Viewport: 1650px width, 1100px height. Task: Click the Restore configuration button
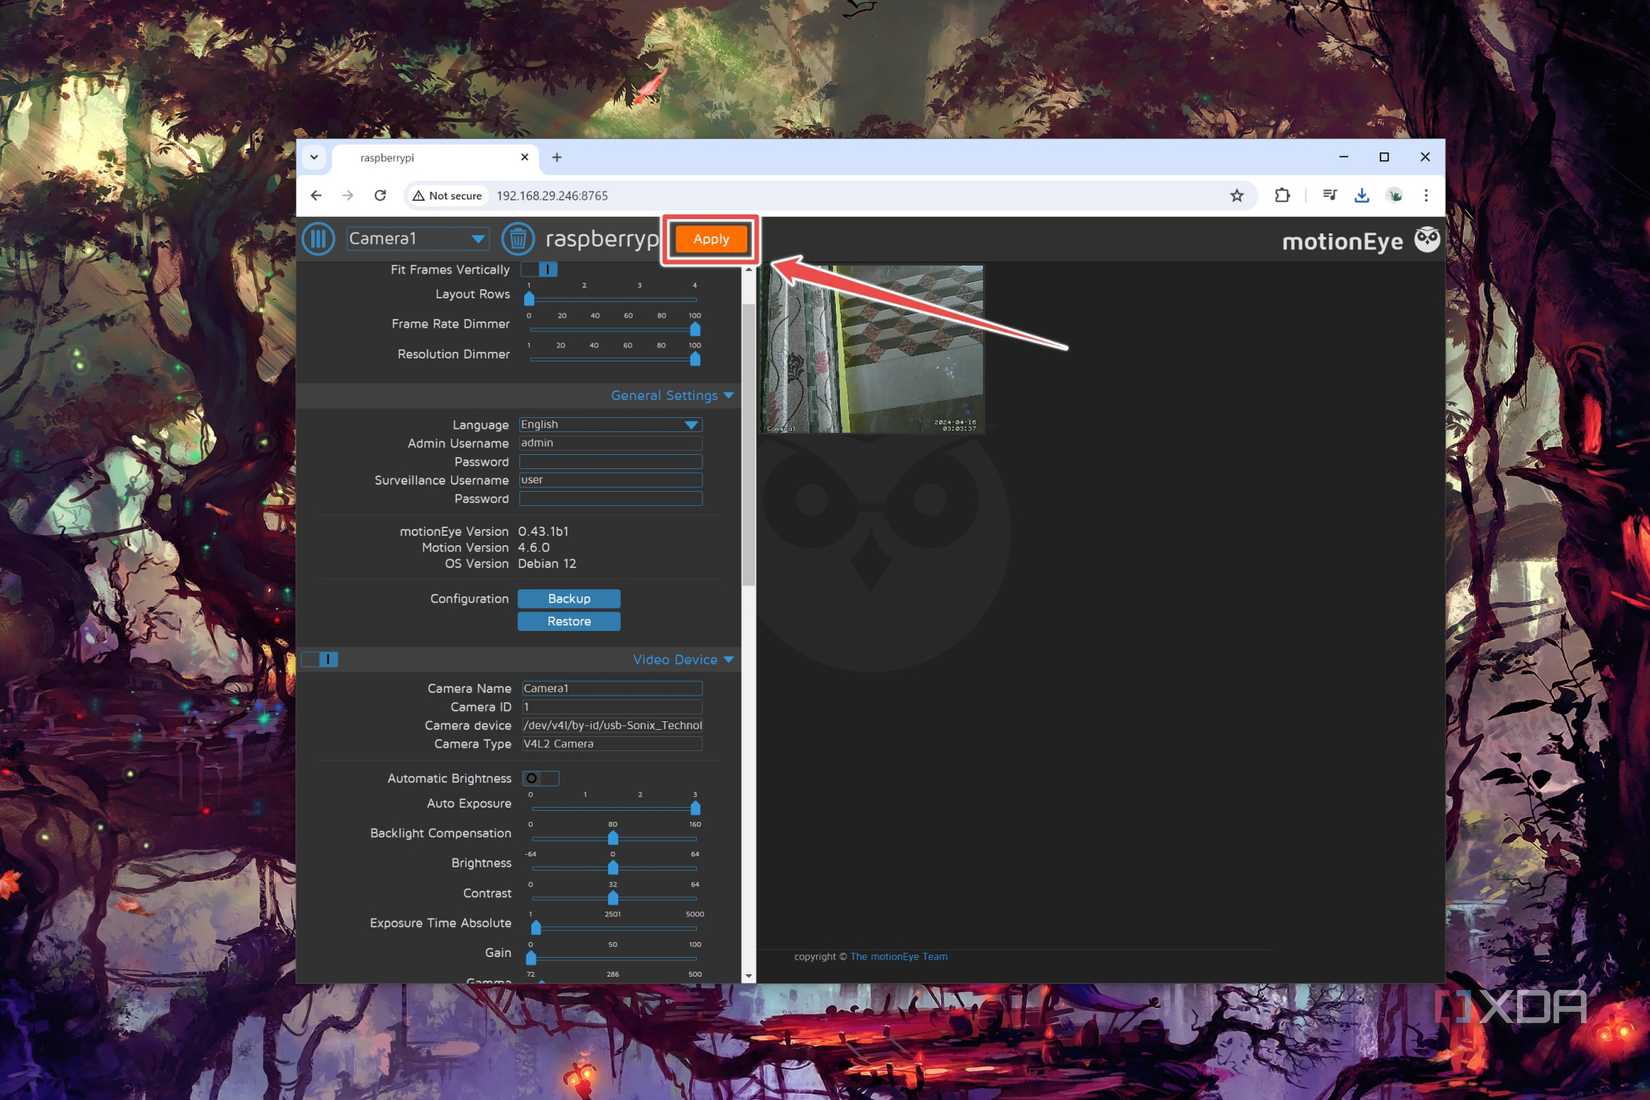tap(569, 622)
